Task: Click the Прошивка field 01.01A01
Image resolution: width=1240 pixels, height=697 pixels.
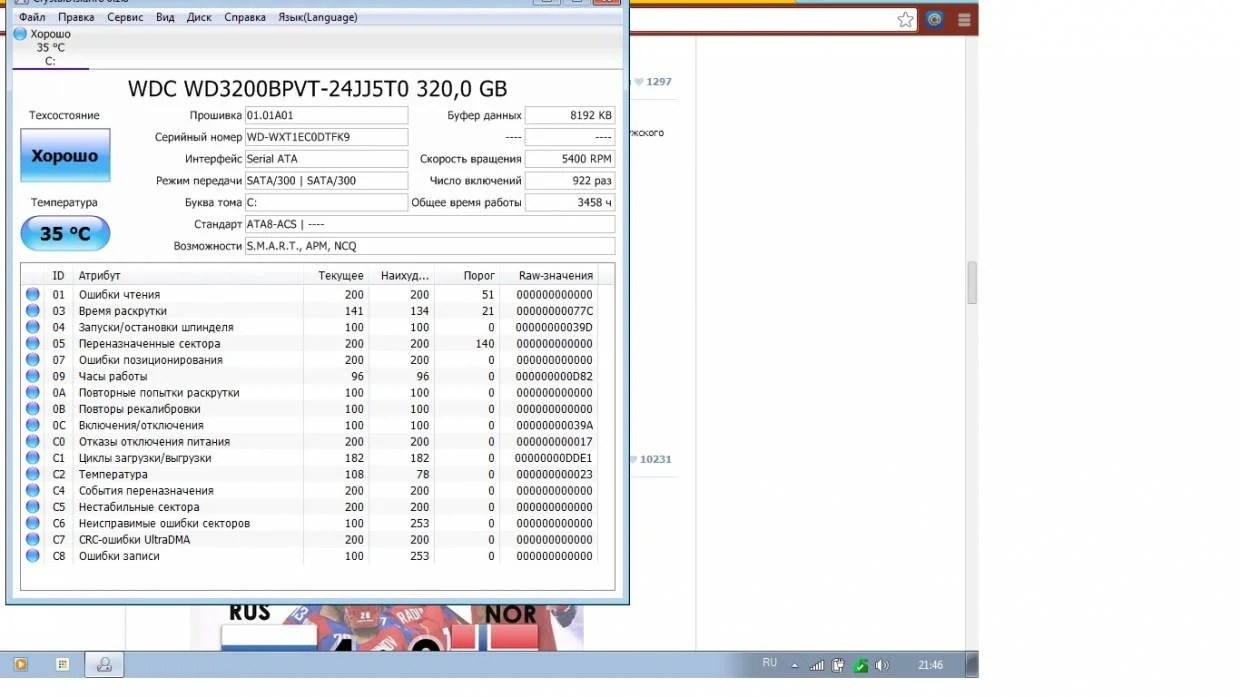Action: pyautogui.click(x=326, y=115)
